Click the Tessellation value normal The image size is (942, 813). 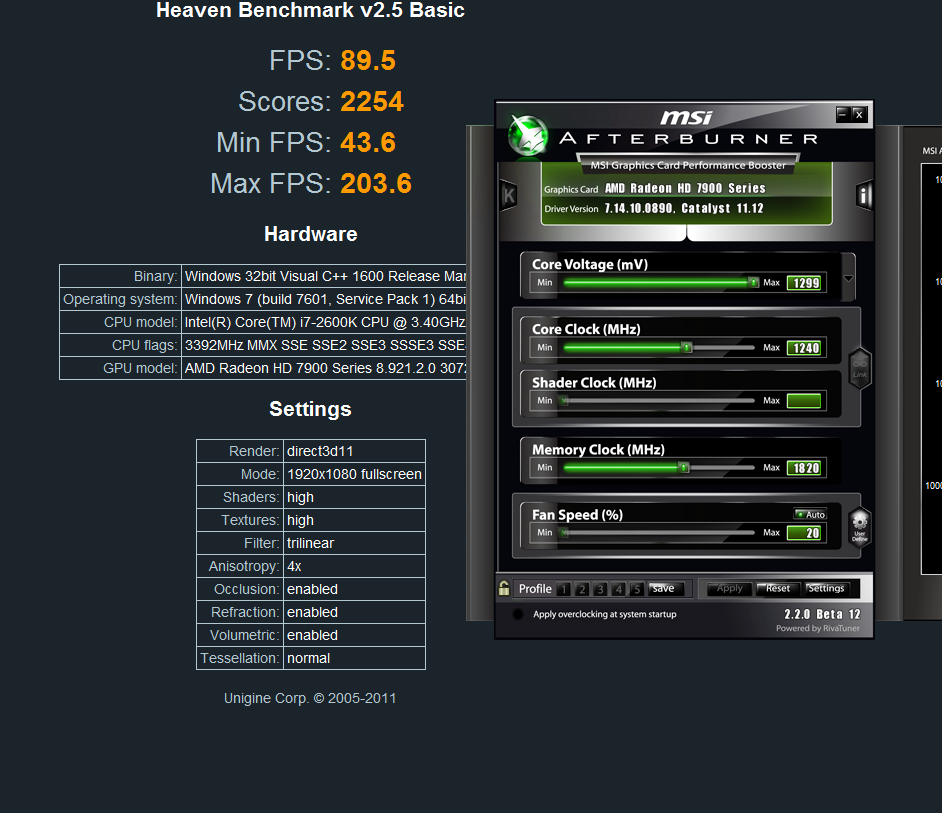354,658
